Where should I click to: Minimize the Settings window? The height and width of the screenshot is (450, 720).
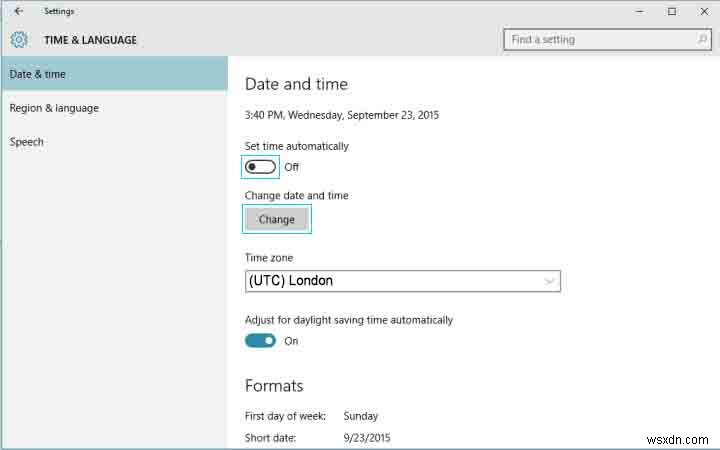point(640,11)
